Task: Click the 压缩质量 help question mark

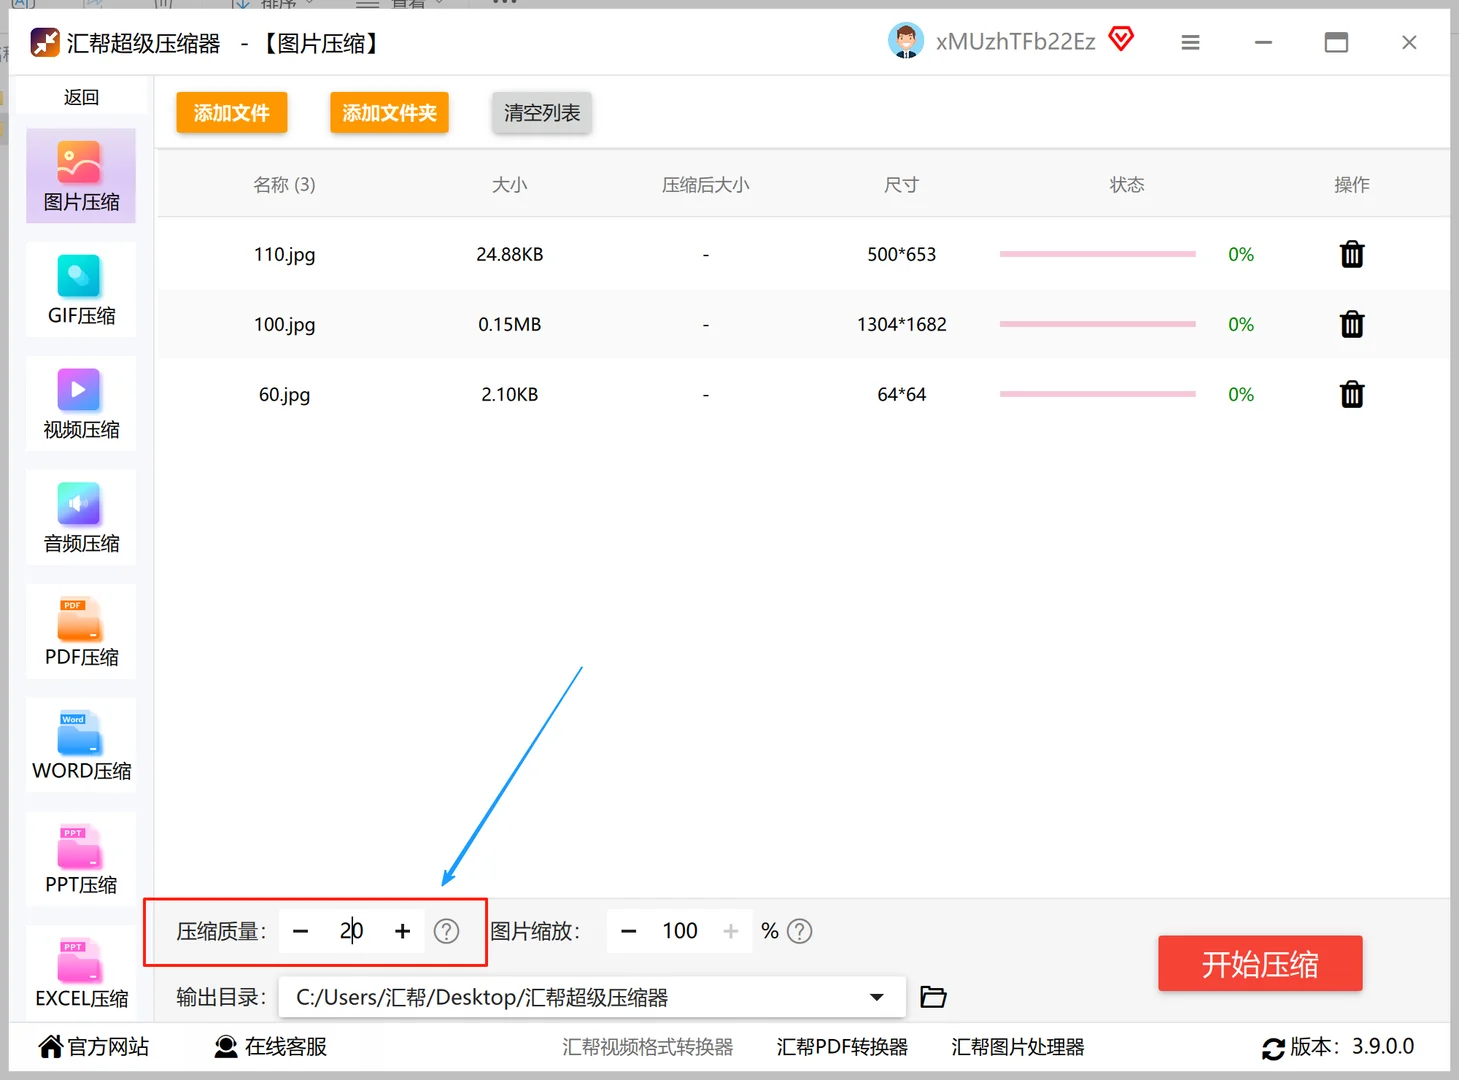Action: (446, 931)
